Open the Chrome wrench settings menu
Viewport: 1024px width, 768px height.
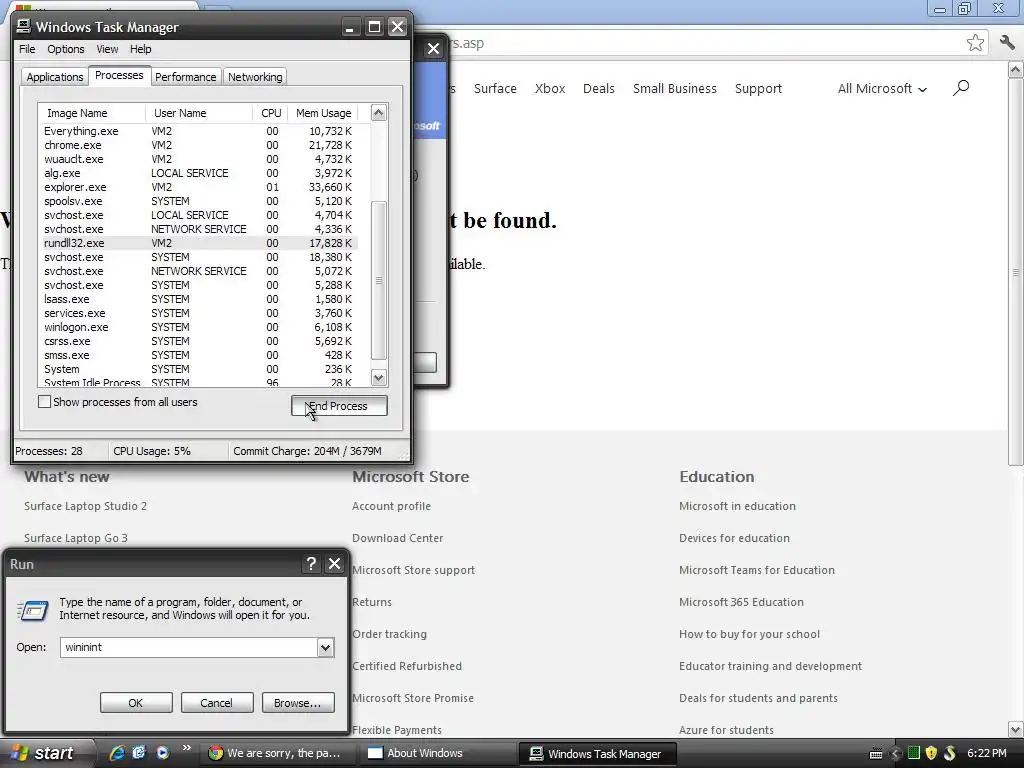1007,43
